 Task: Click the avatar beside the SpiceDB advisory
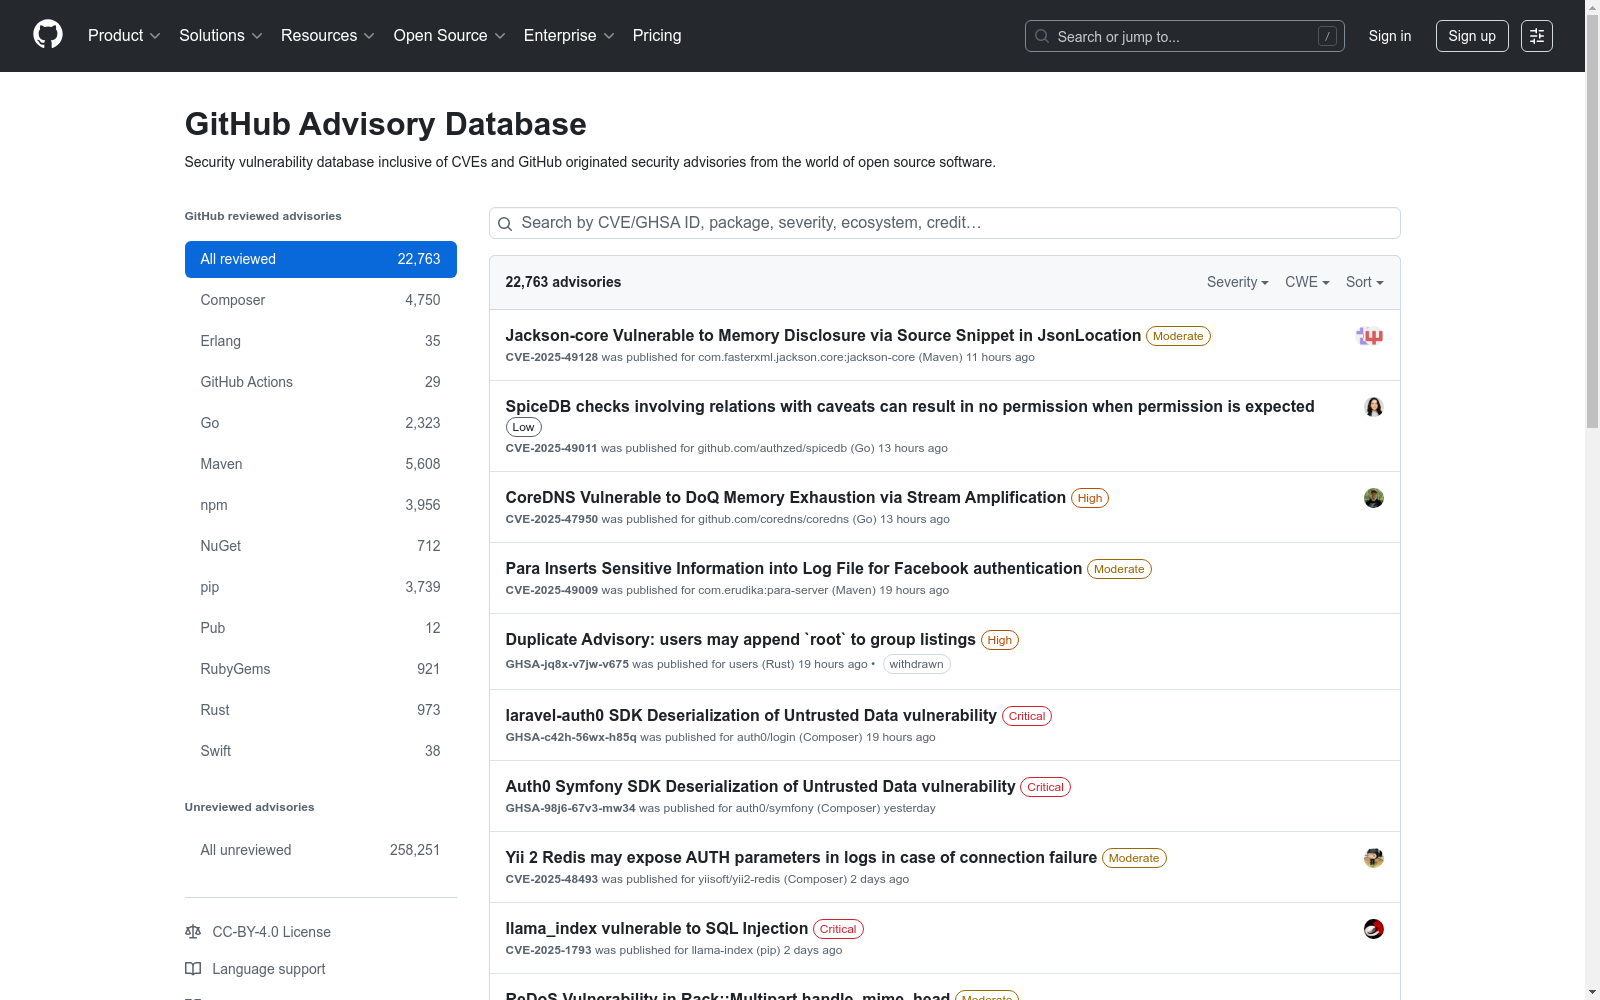pyautogui.click(x=1373, y=407)
